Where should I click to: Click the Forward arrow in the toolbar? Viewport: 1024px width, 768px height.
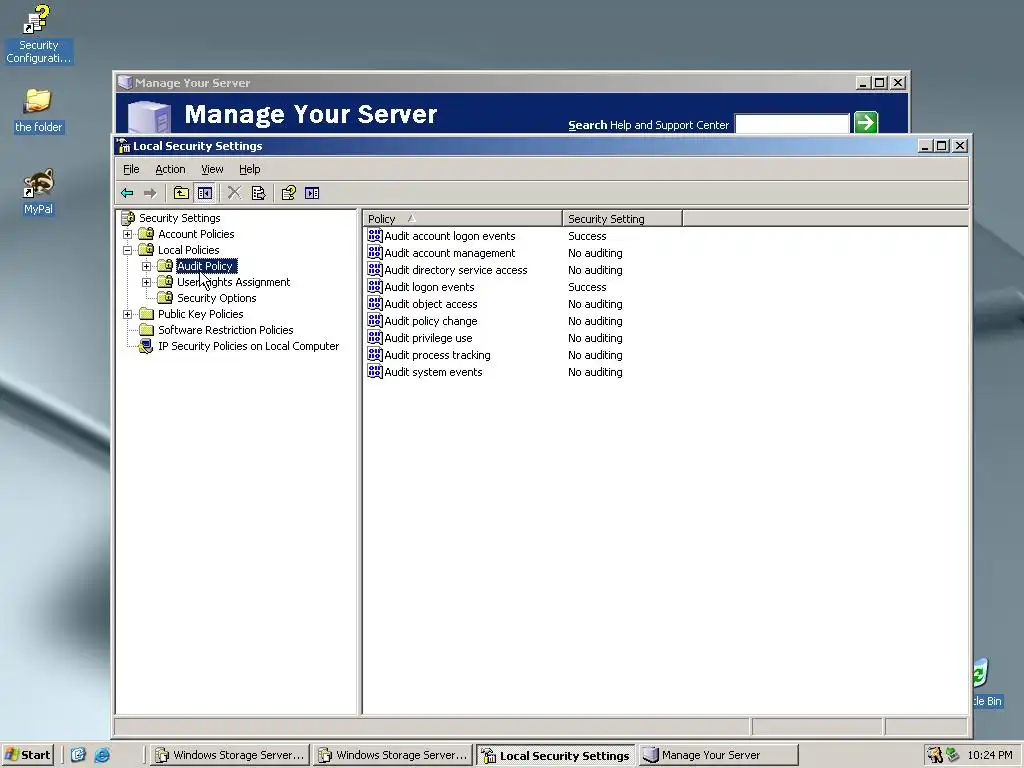pyautogui.click(x=150, y=193)
